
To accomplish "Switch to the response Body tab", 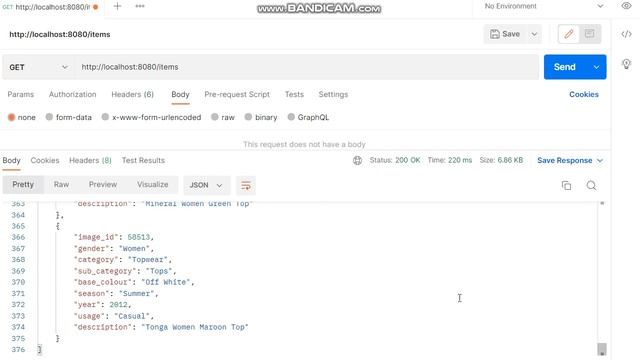I will [x=11, y=160].
